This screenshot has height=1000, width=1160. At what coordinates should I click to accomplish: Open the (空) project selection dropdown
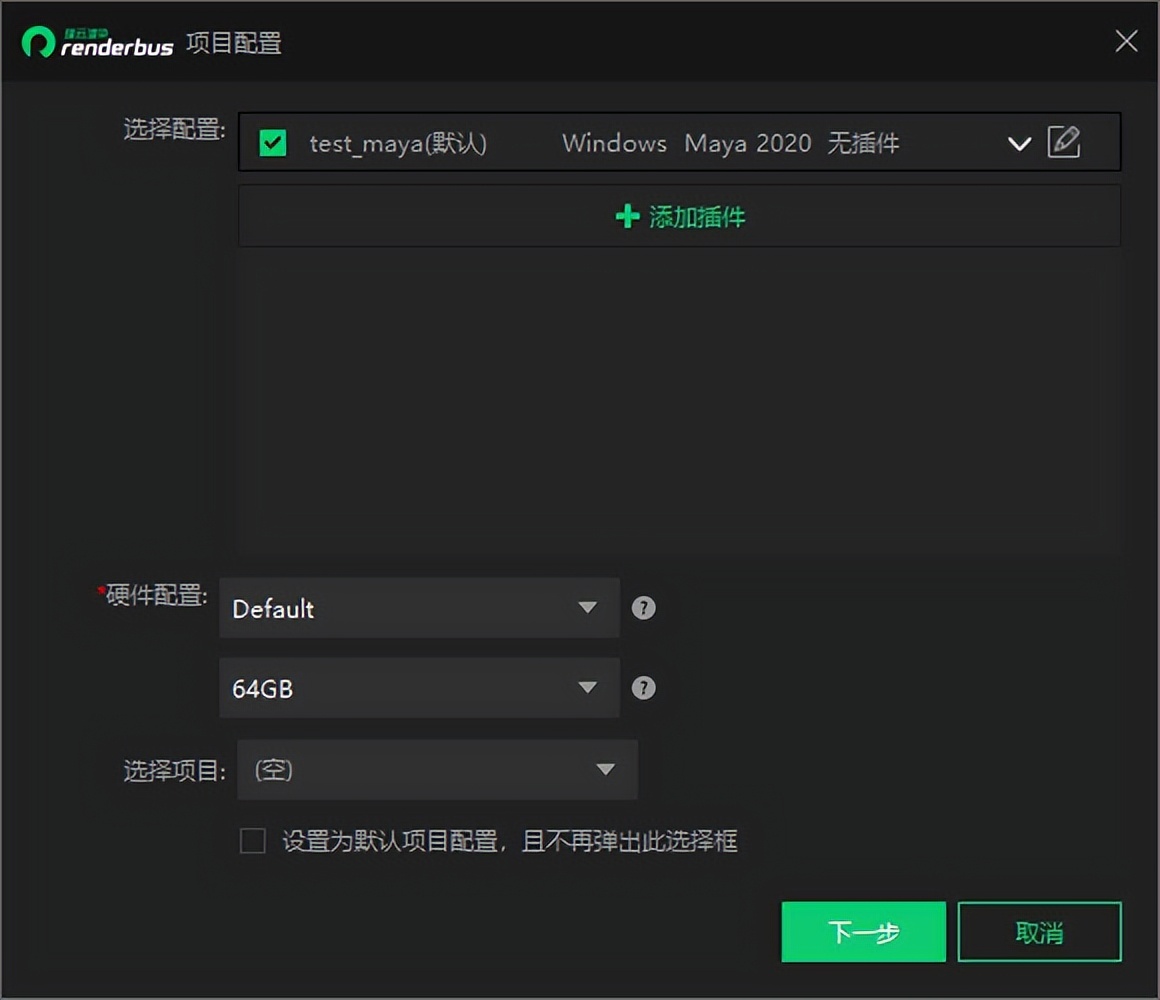pos(437,770)
